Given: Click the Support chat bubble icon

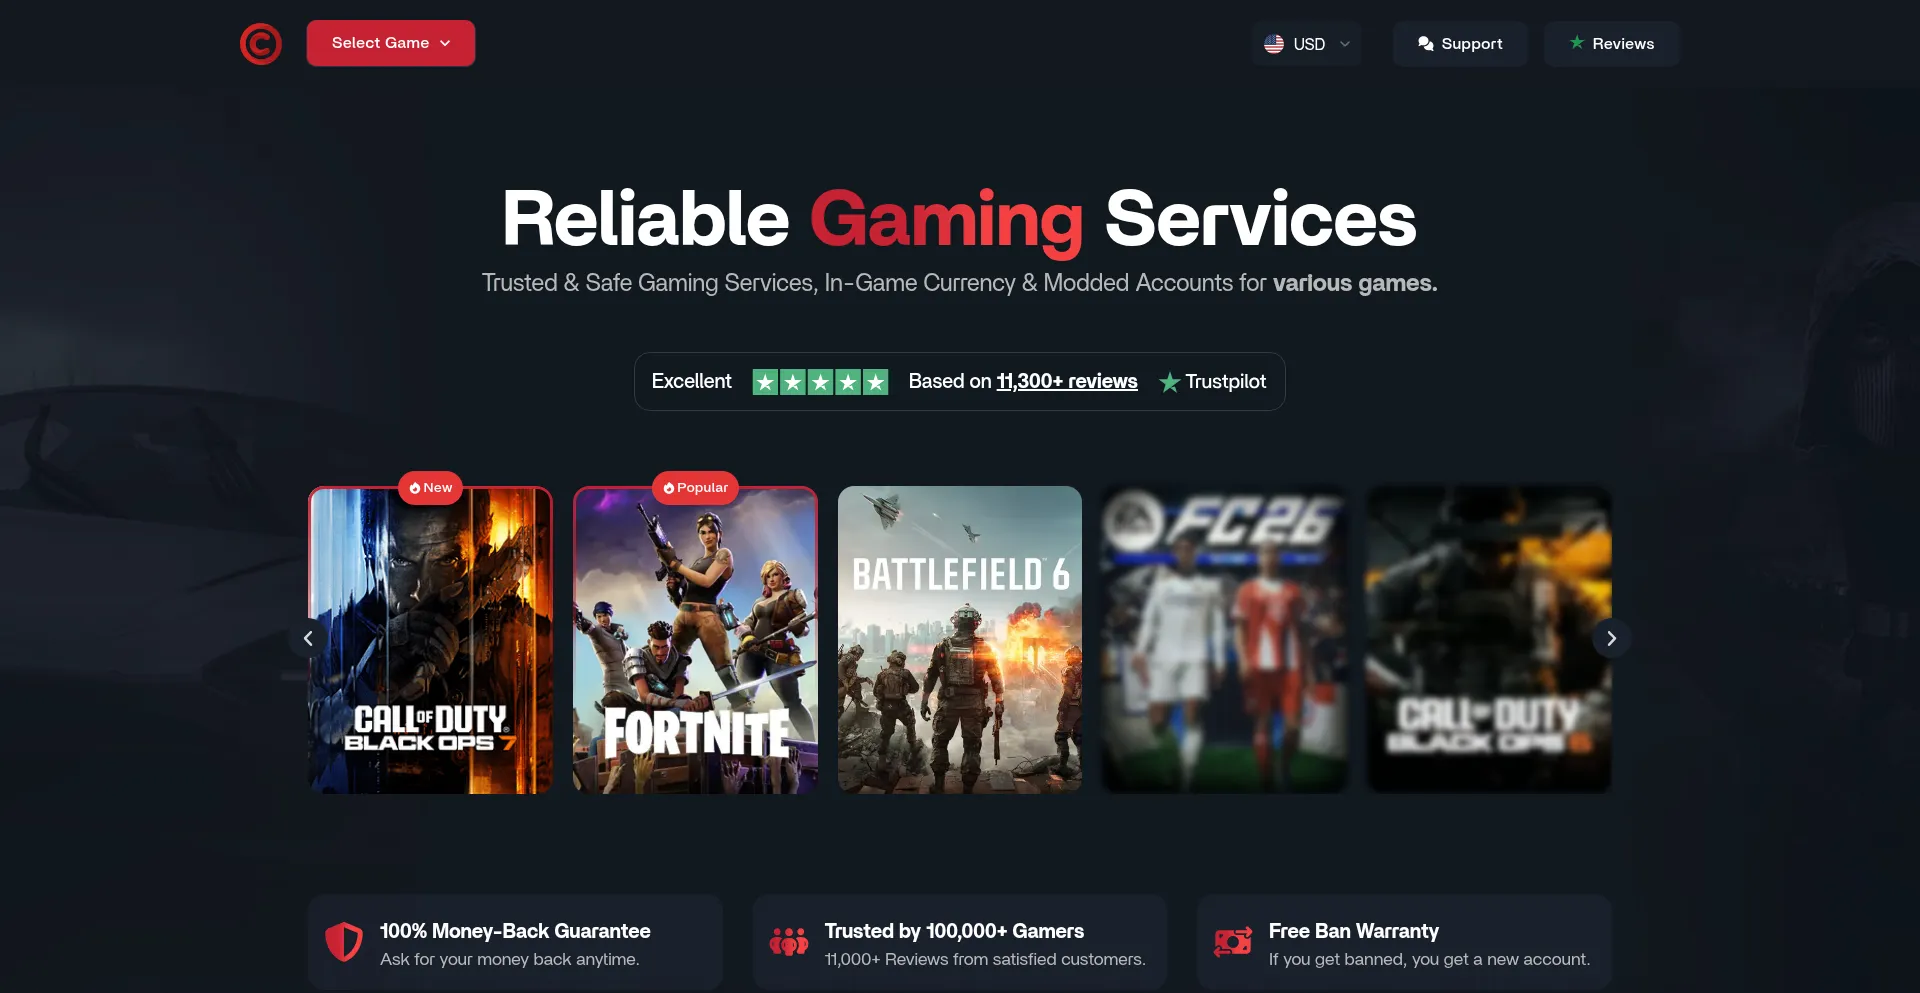Looking at the screenshot, I should pyautogui.click(x=1426, y=44).
